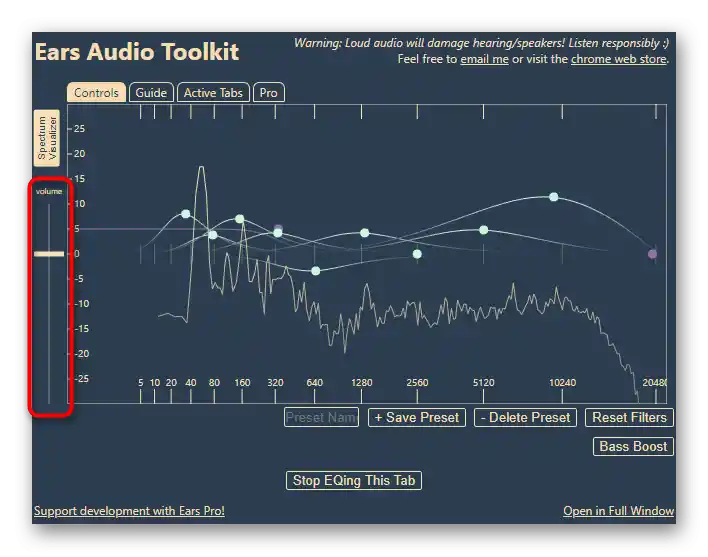
Task: Select the EQ filter dot near 10240 Hz
Action: [x=554, y=197]
